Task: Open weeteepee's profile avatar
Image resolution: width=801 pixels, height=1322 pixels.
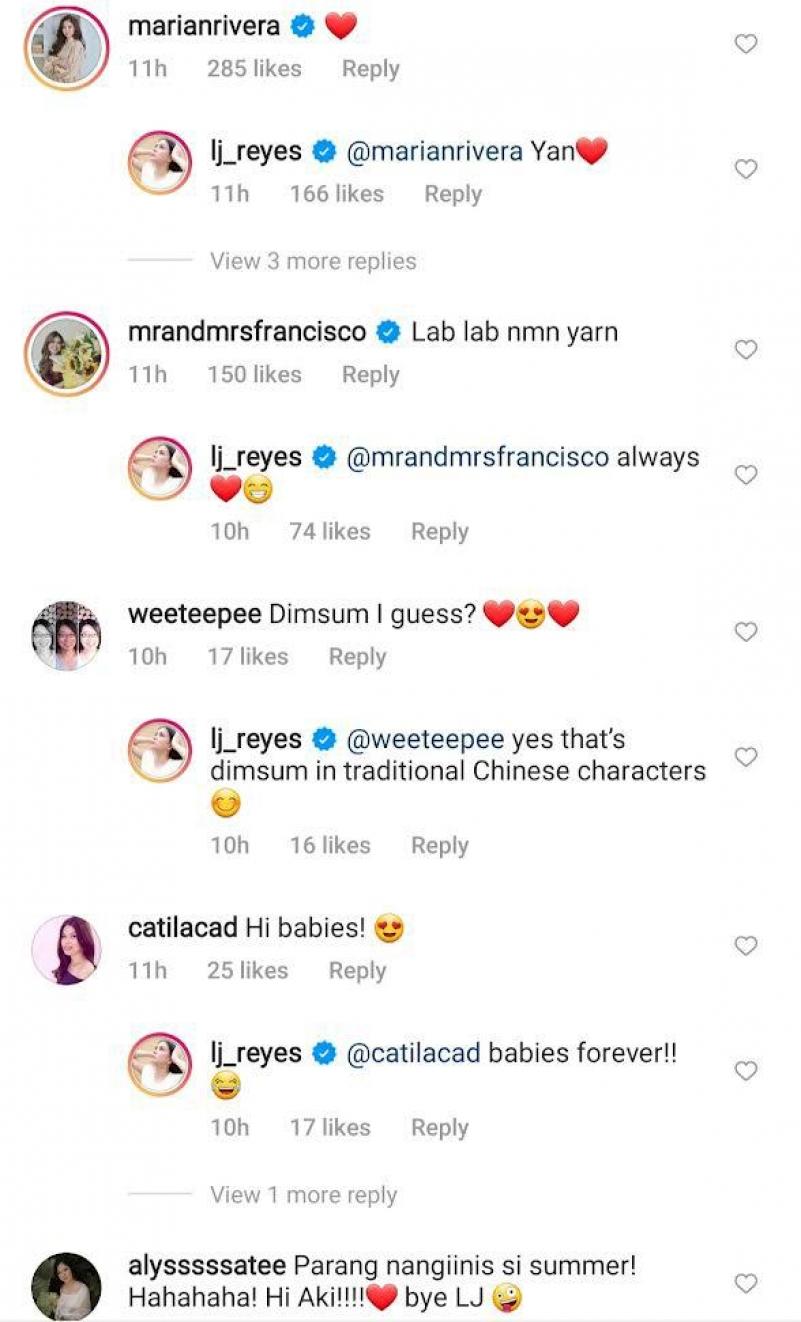Action: [x=66, y=636]
